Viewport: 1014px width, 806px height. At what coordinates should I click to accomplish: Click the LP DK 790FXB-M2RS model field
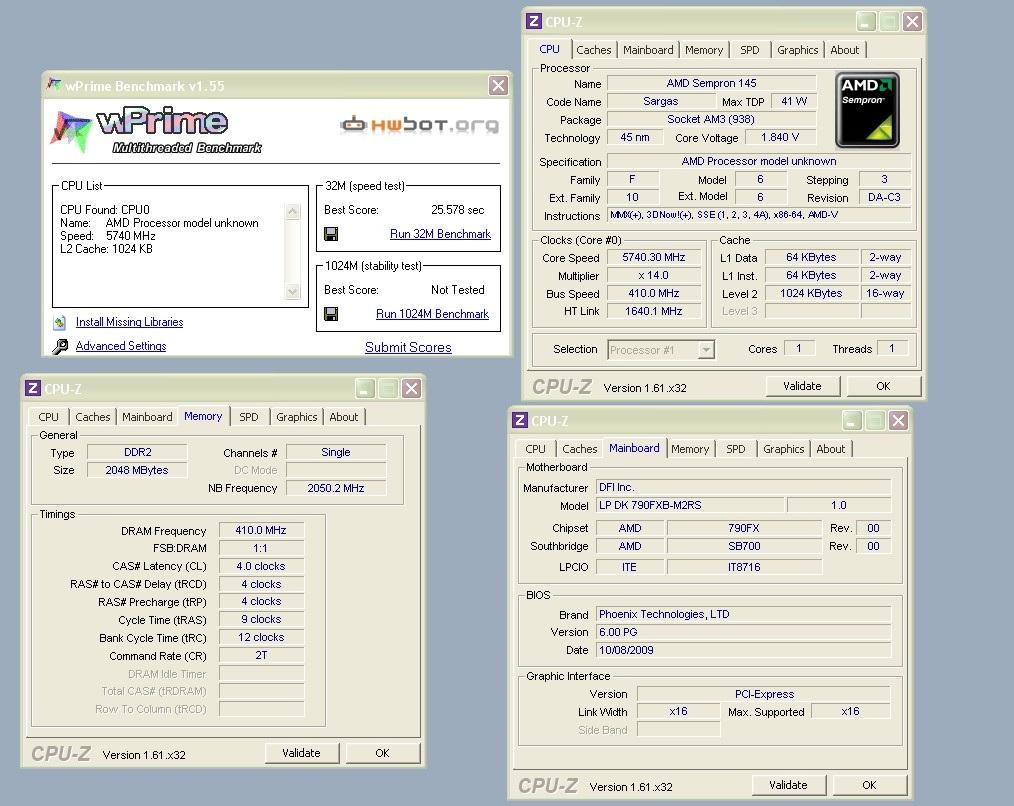[690, 505]
